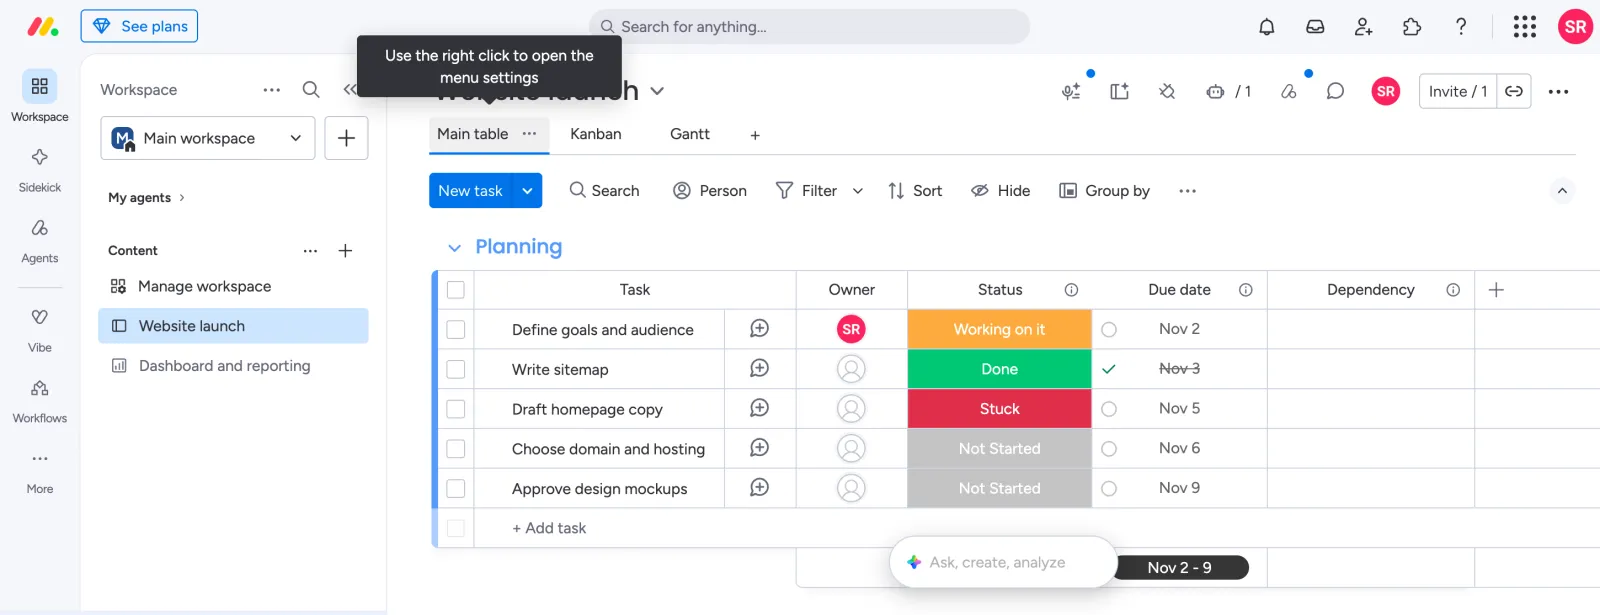Change the orange Working on it status
Image resolution: width=1600 pixels, height=615 pixels.
[x=1000, y=329]
